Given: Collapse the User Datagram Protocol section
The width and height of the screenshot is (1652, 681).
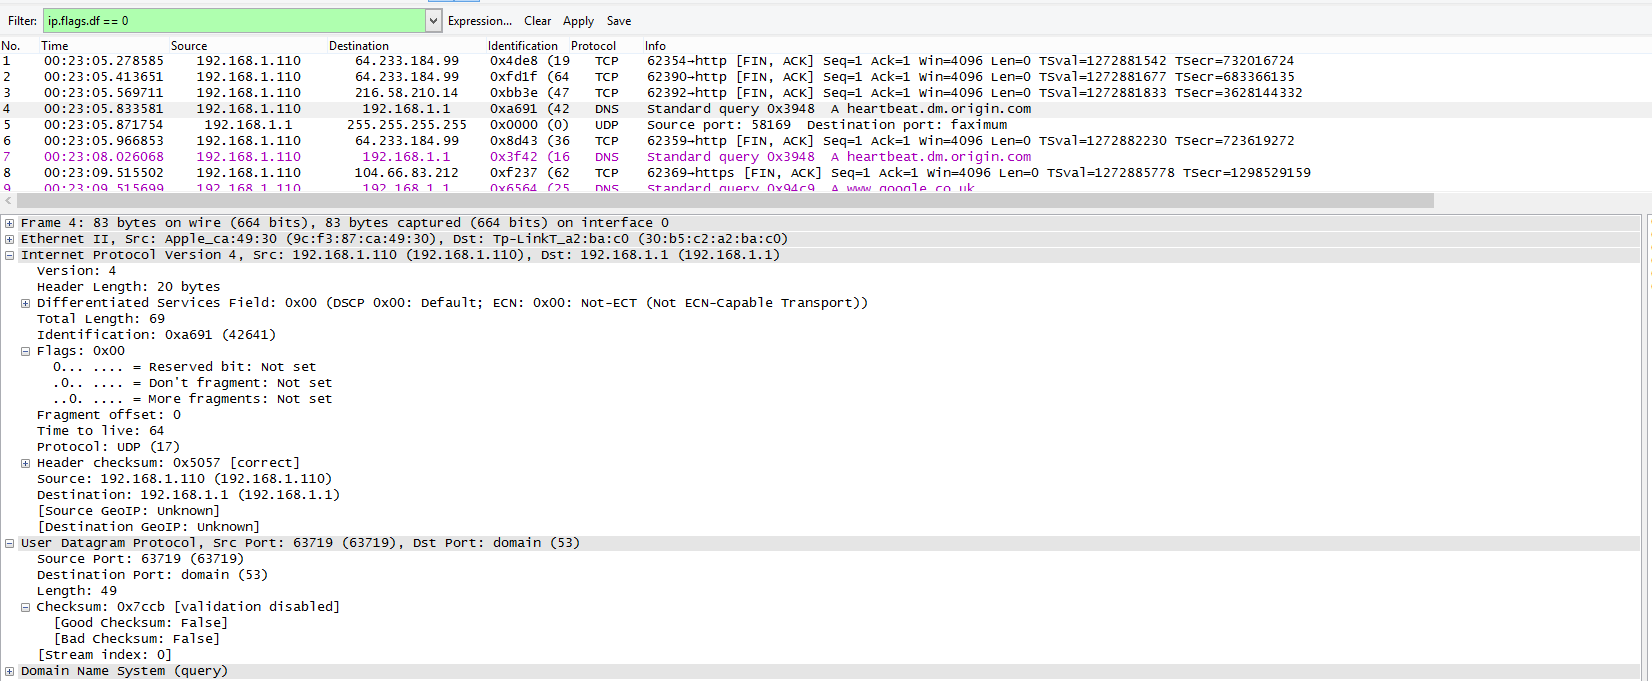Looking at the screenshot, I should (x=9, y=543).
